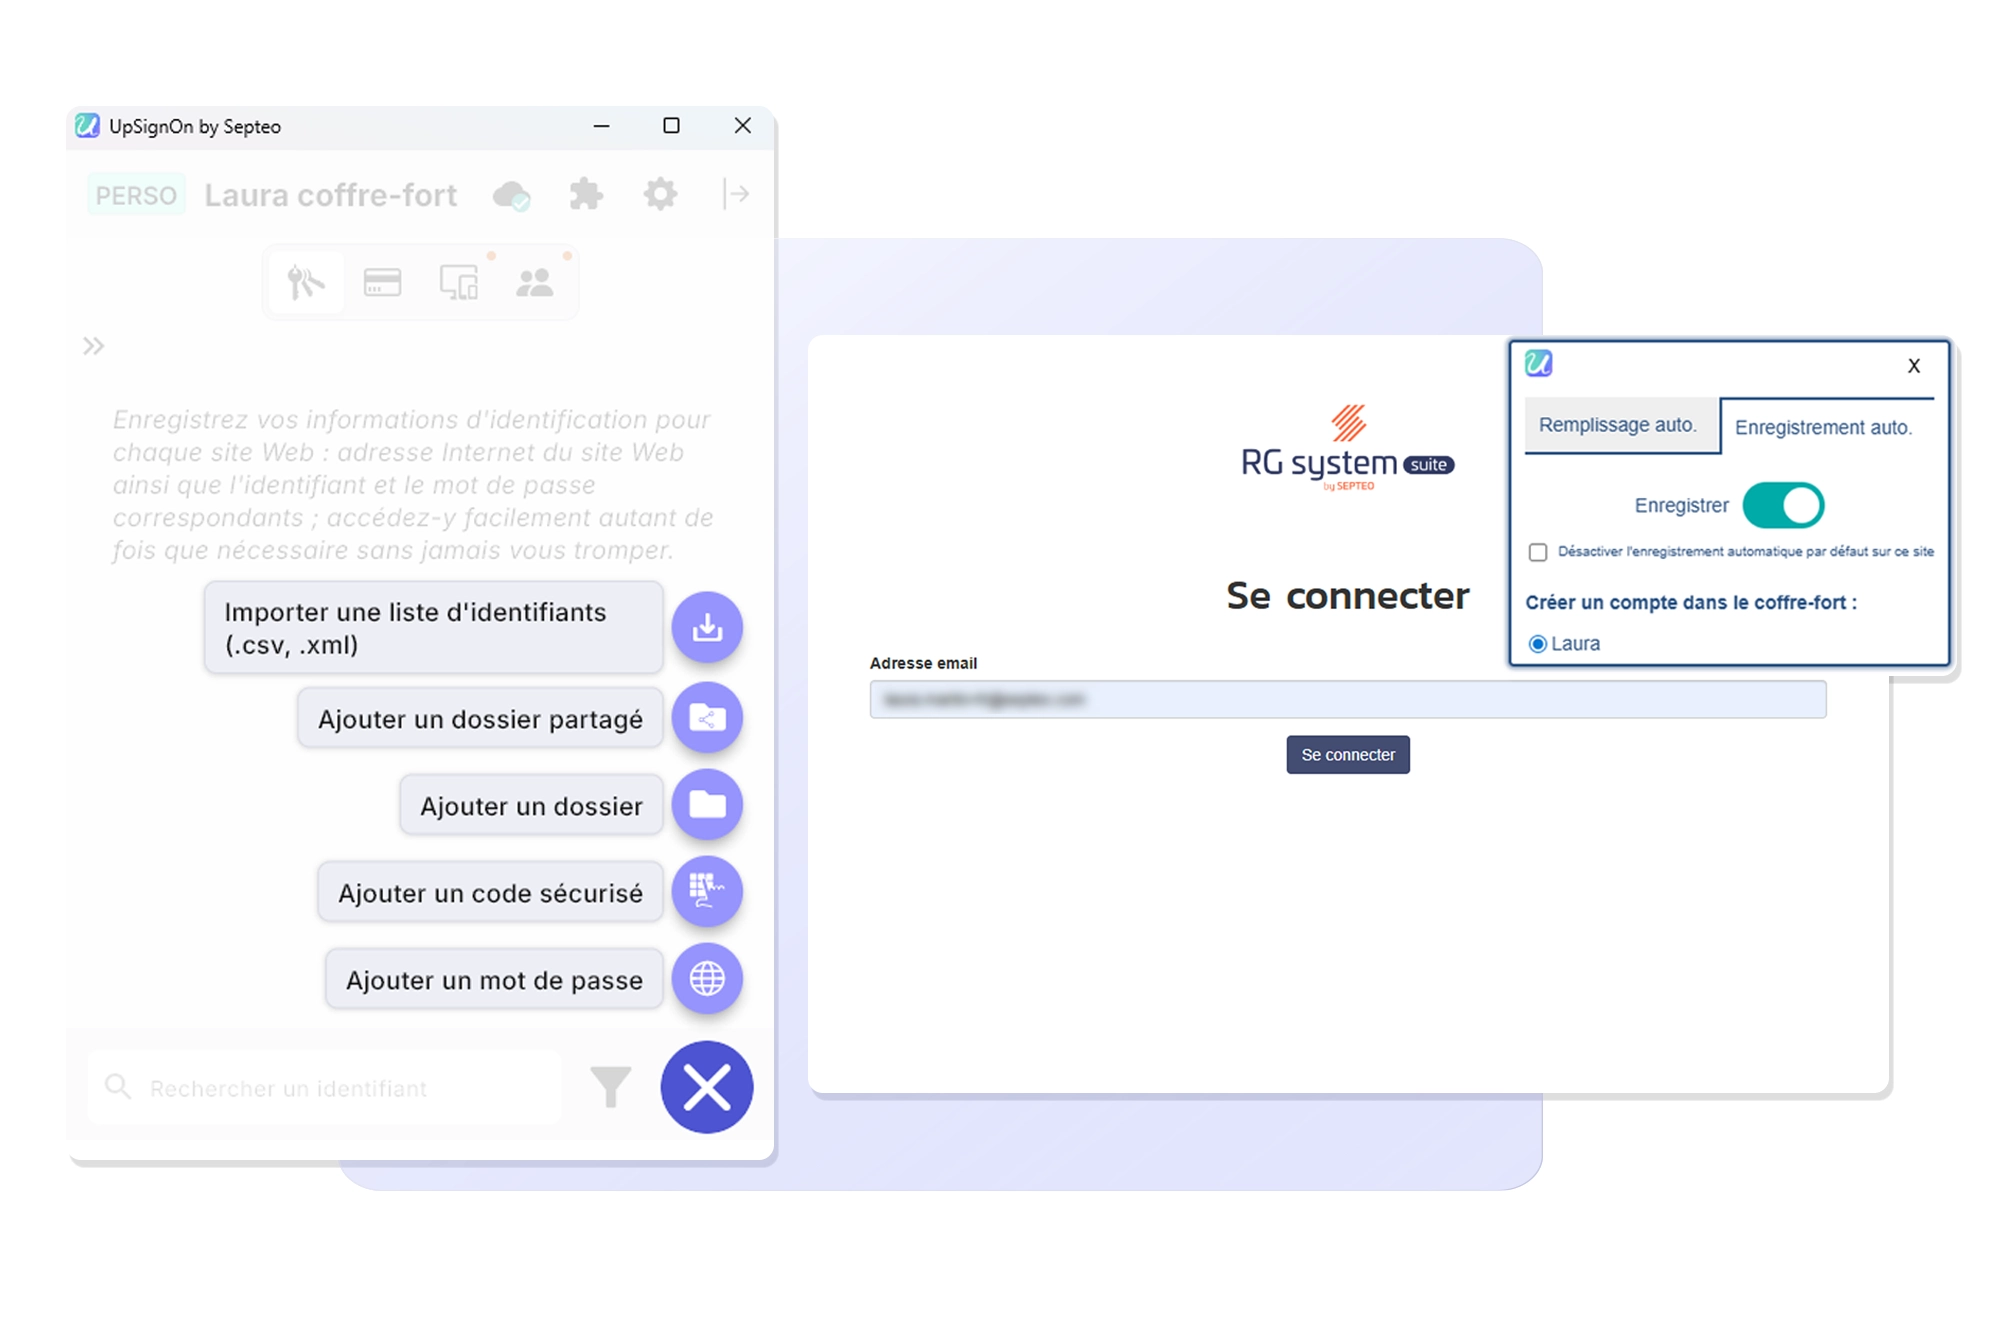Expand the collapsed sidebar with double chevron
Viewport: 2000px width, 1327px height.
94,345
